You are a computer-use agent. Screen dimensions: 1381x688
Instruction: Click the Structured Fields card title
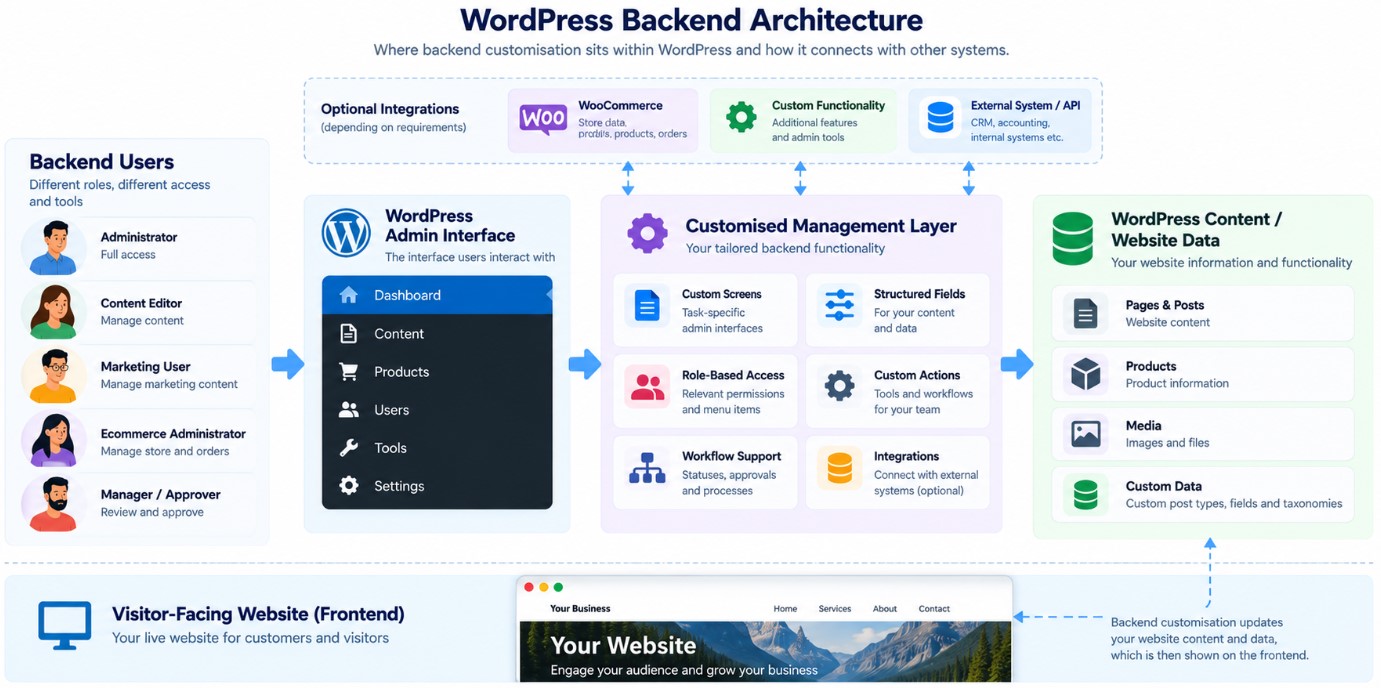coord(919,294)
